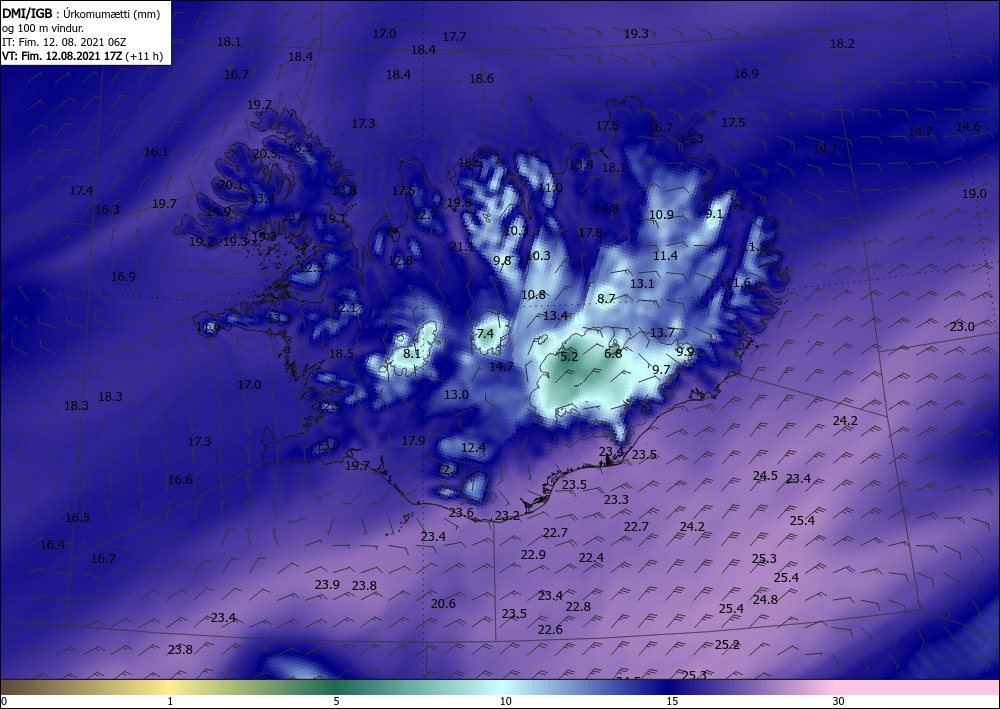The image size is (1000, 709).
Task: Click the map value 25.2
Action: click(727, 645)
